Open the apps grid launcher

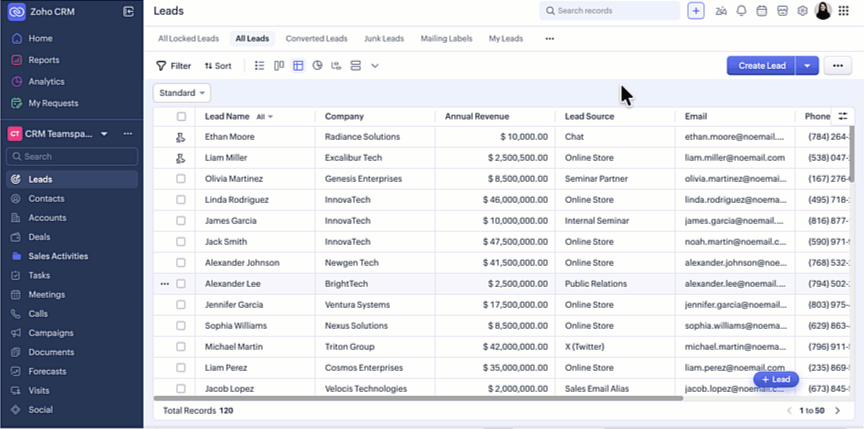(x=844, y=11)
